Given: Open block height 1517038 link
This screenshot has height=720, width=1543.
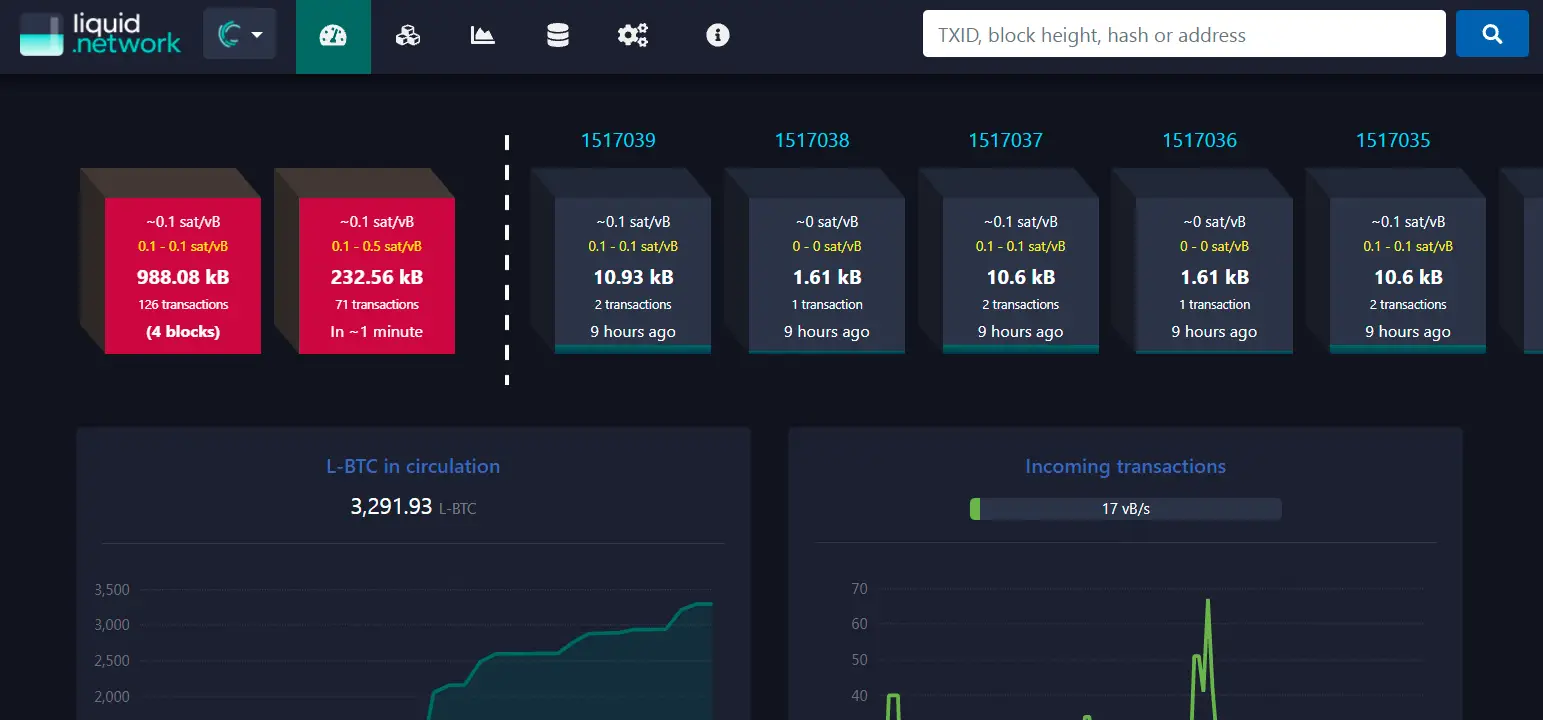Looking at the screenshot, I should pyautogui.click(x=812, y=141).
